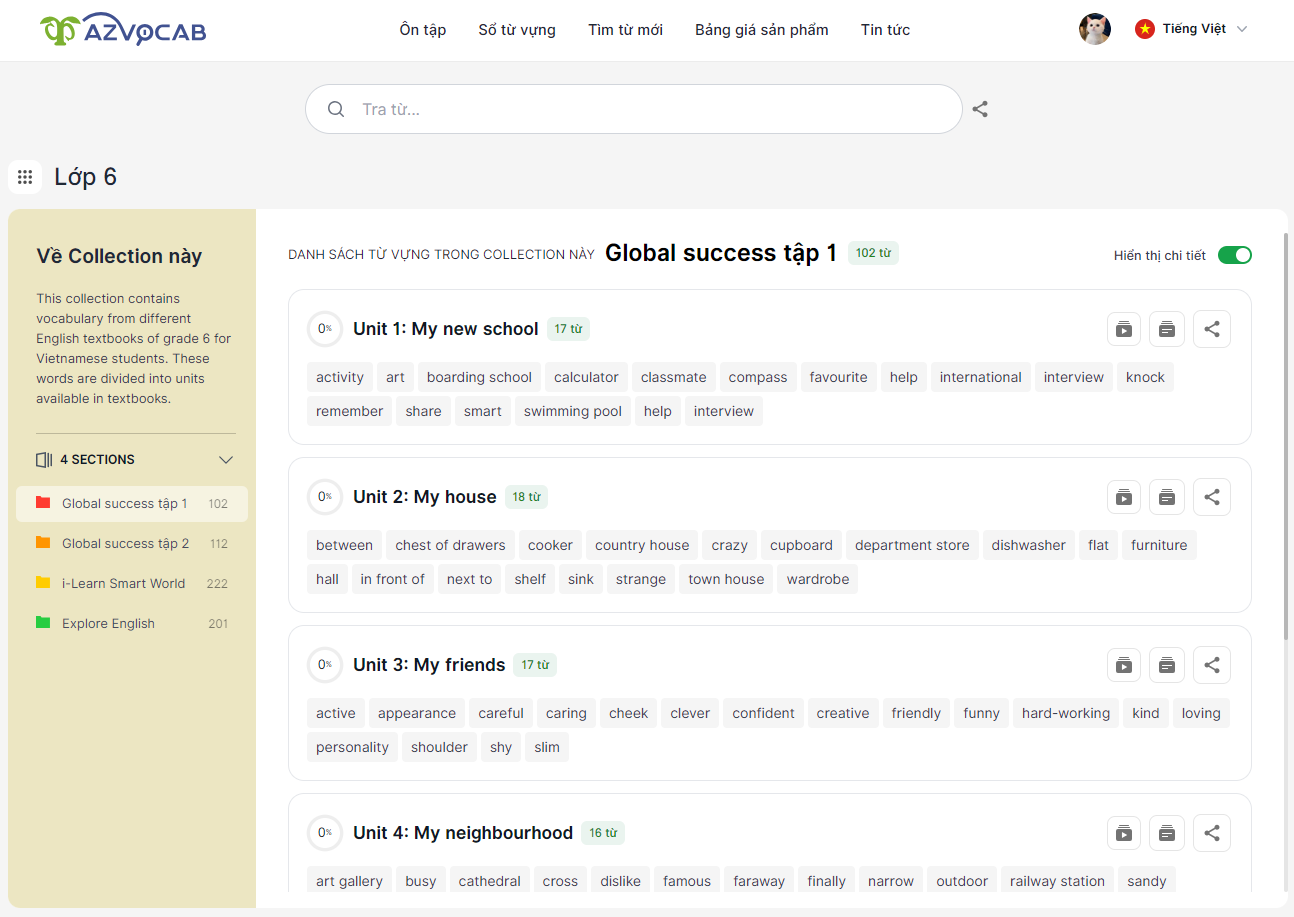
Task: Click the 0% progress circle of Unit 3
Action: coord(325,665)
